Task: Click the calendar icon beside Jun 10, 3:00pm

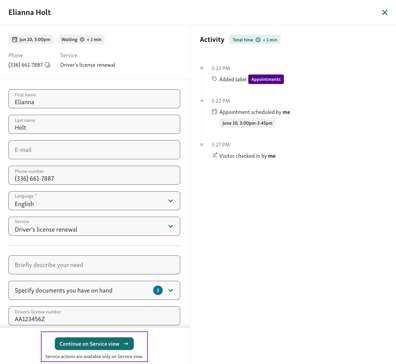Action: [x=14, y=39]
